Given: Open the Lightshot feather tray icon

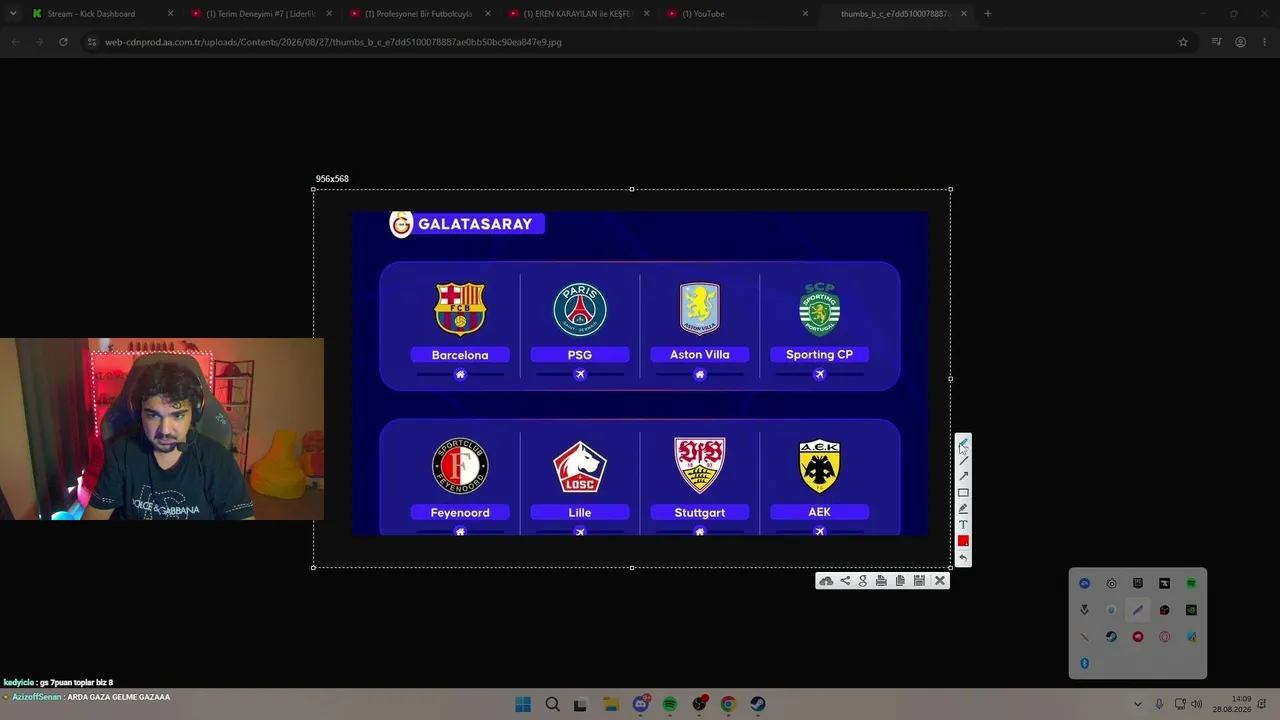Looking at the screenshot, I should 1138,610.
